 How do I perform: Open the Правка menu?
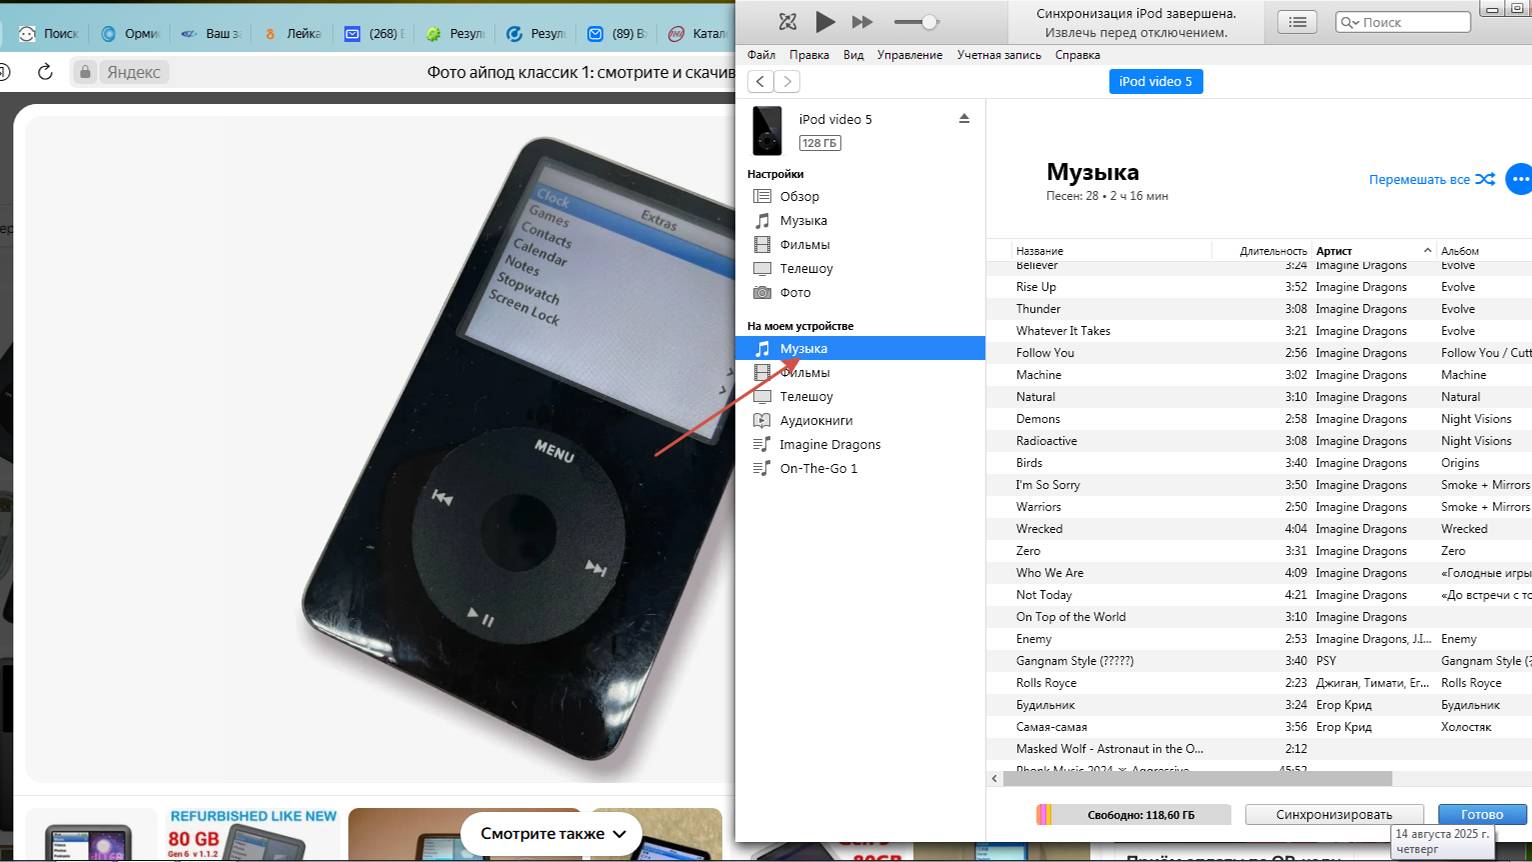click(809, 55)
